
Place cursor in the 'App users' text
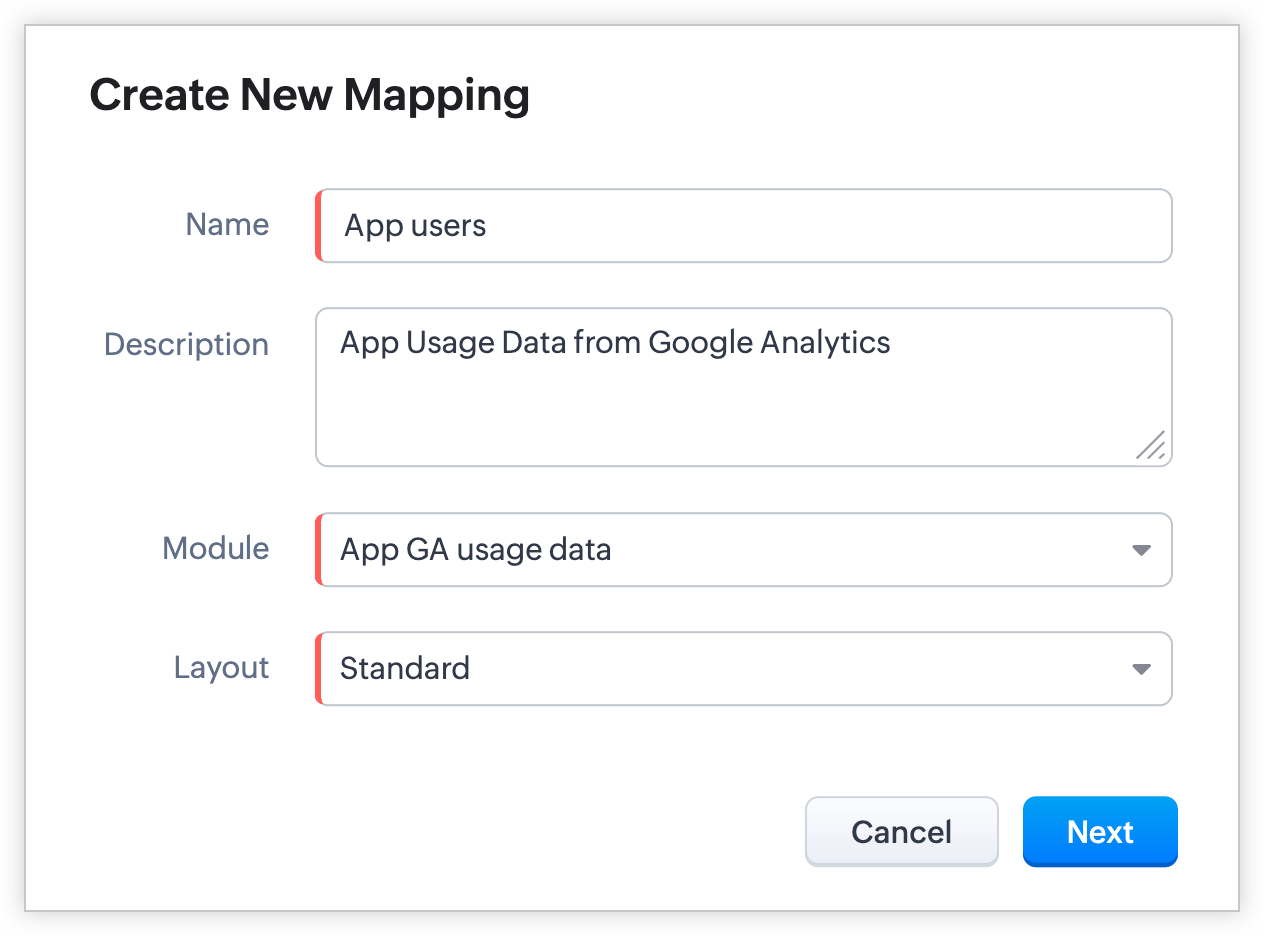pos(415,226)
